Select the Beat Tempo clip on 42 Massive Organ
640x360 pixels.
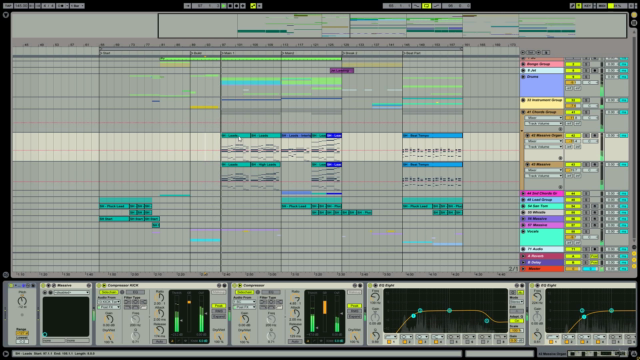(432, 136)
